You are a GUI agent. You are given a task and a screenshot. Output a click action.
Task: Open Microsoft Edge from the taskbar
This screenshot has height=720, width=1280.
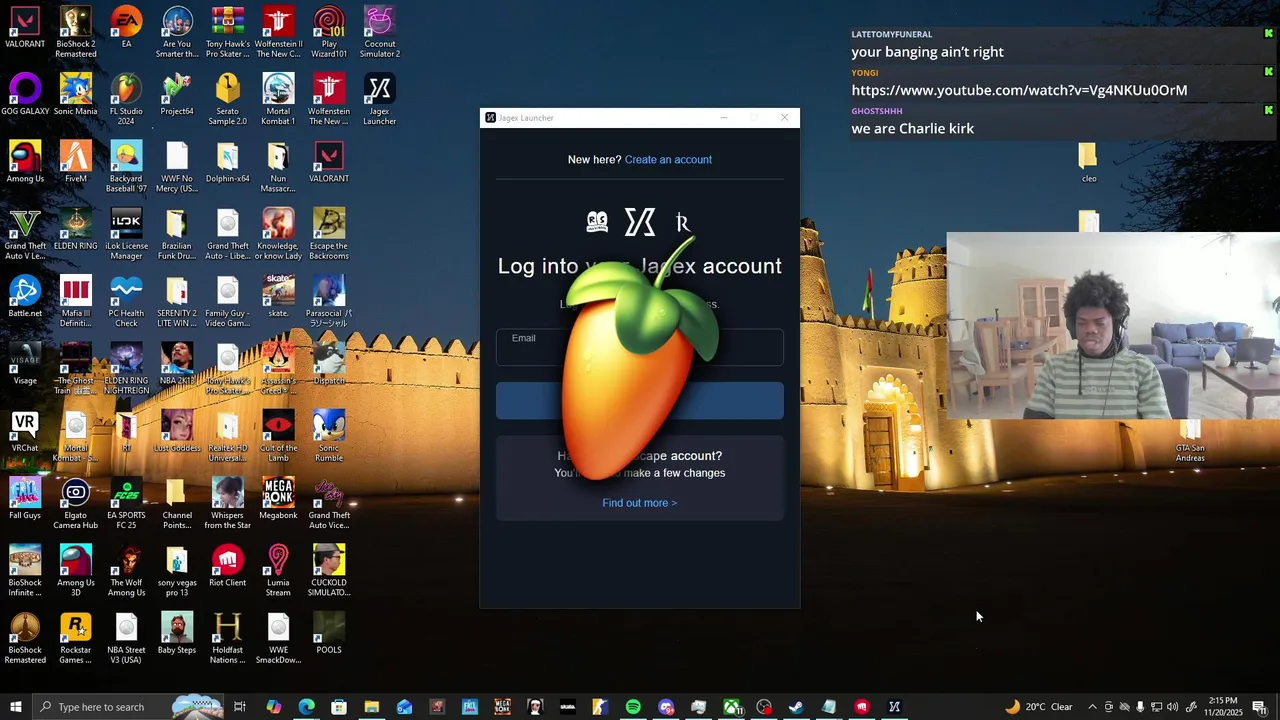point(306,707)
